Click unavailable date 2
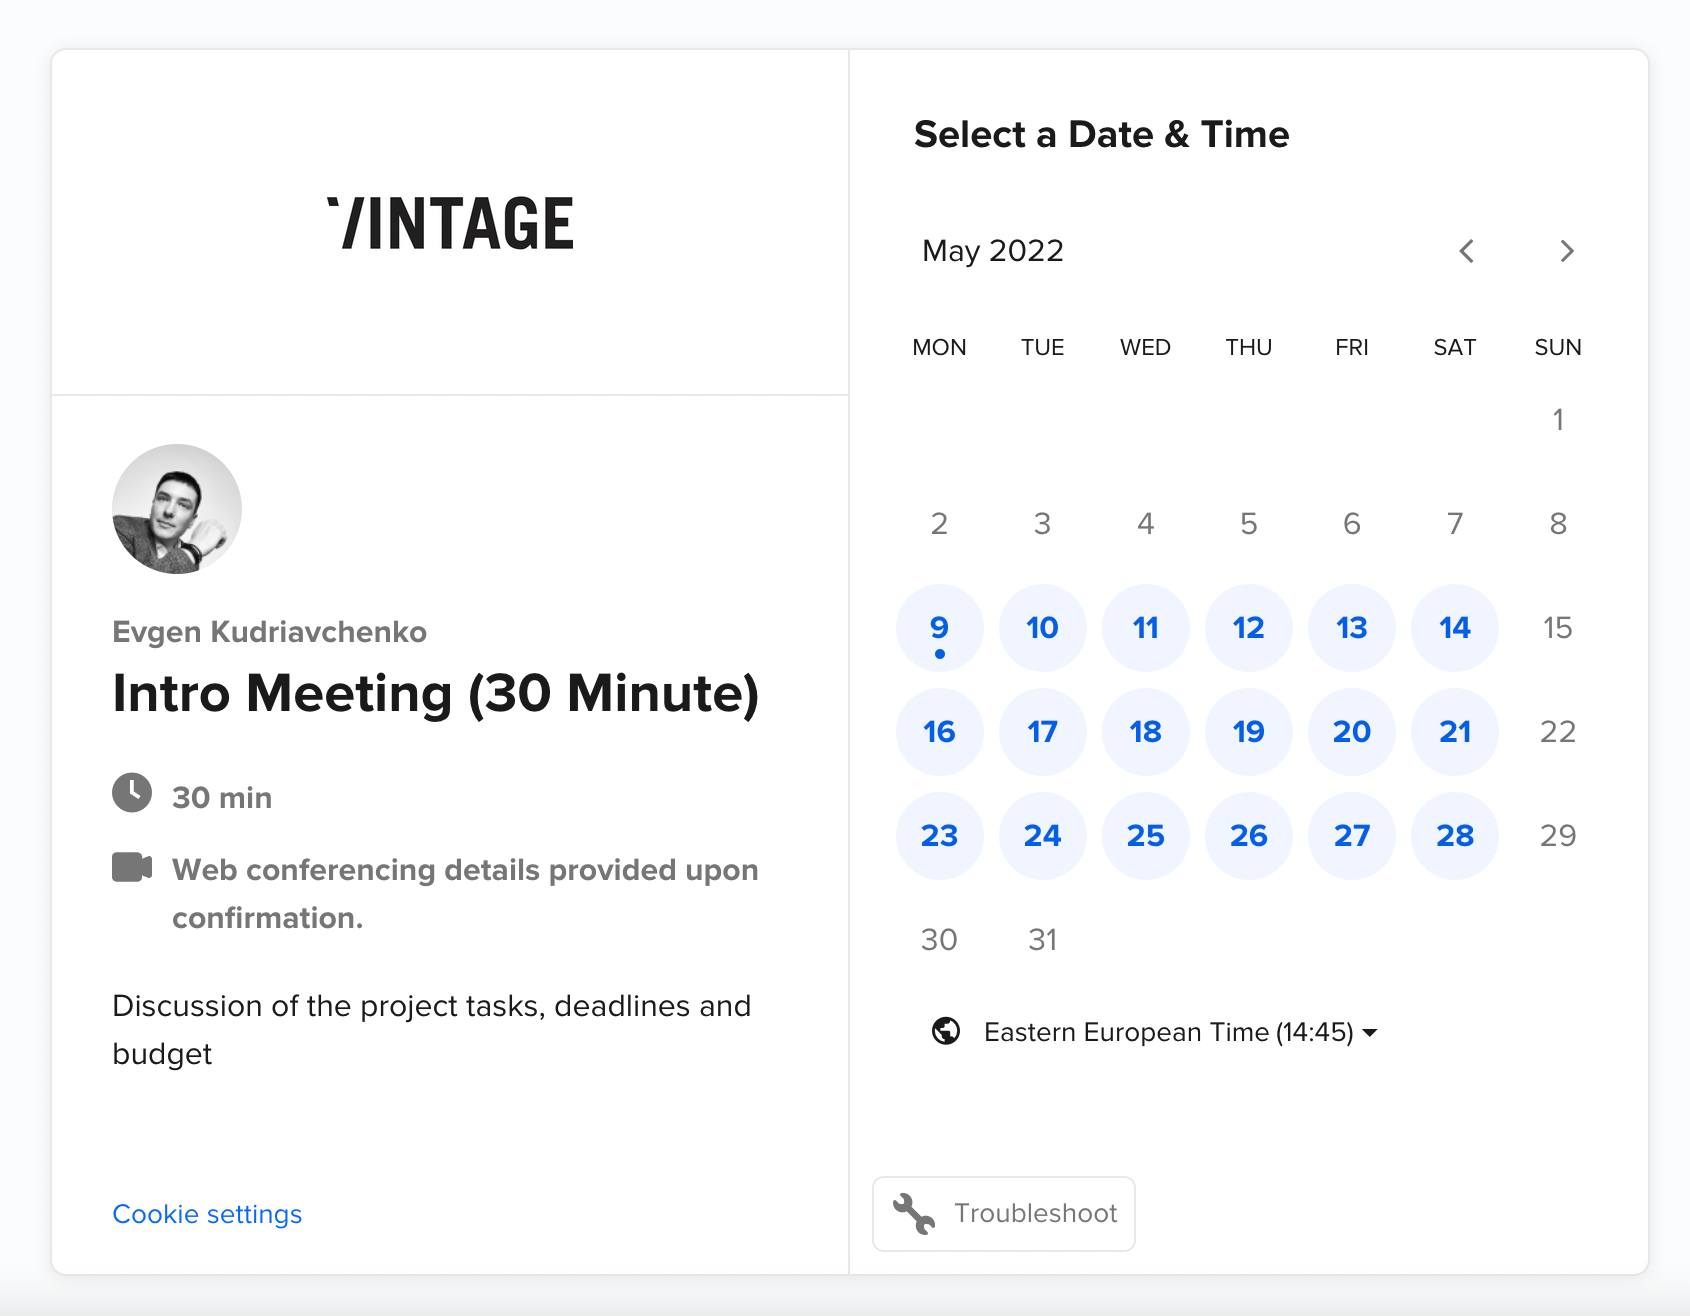Viewport: 1690px width, 1316px height. [939, 524]
